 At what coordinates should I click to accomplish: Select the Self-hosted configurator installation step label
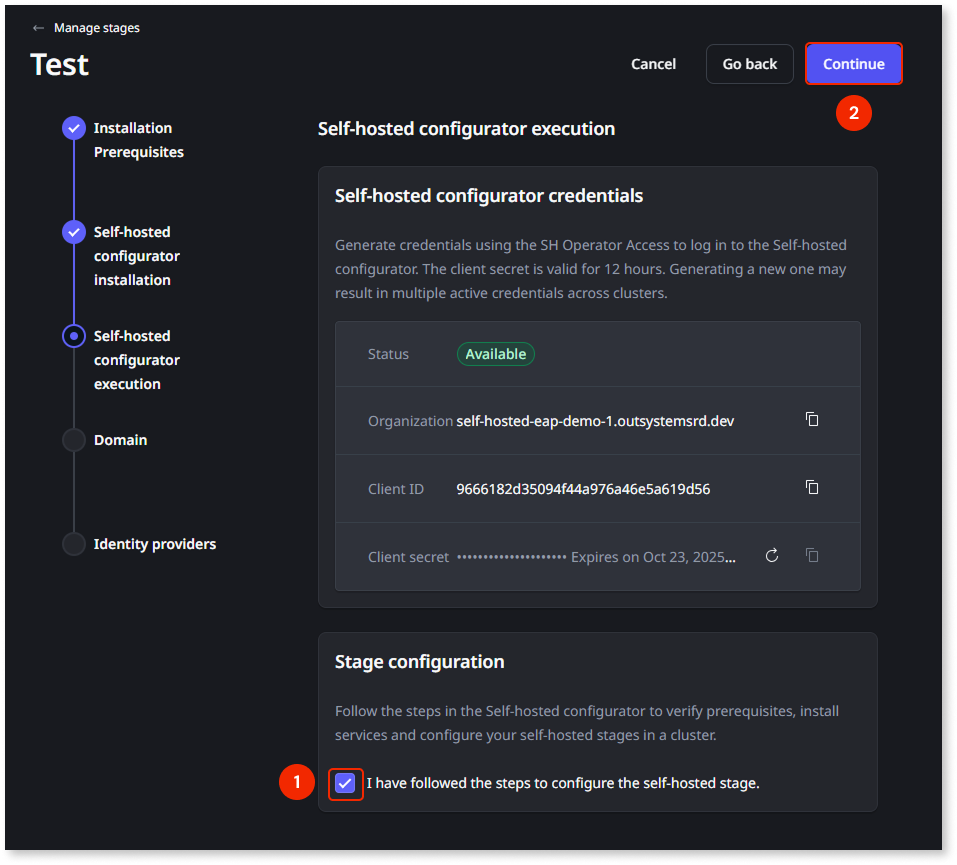(137, 256)
